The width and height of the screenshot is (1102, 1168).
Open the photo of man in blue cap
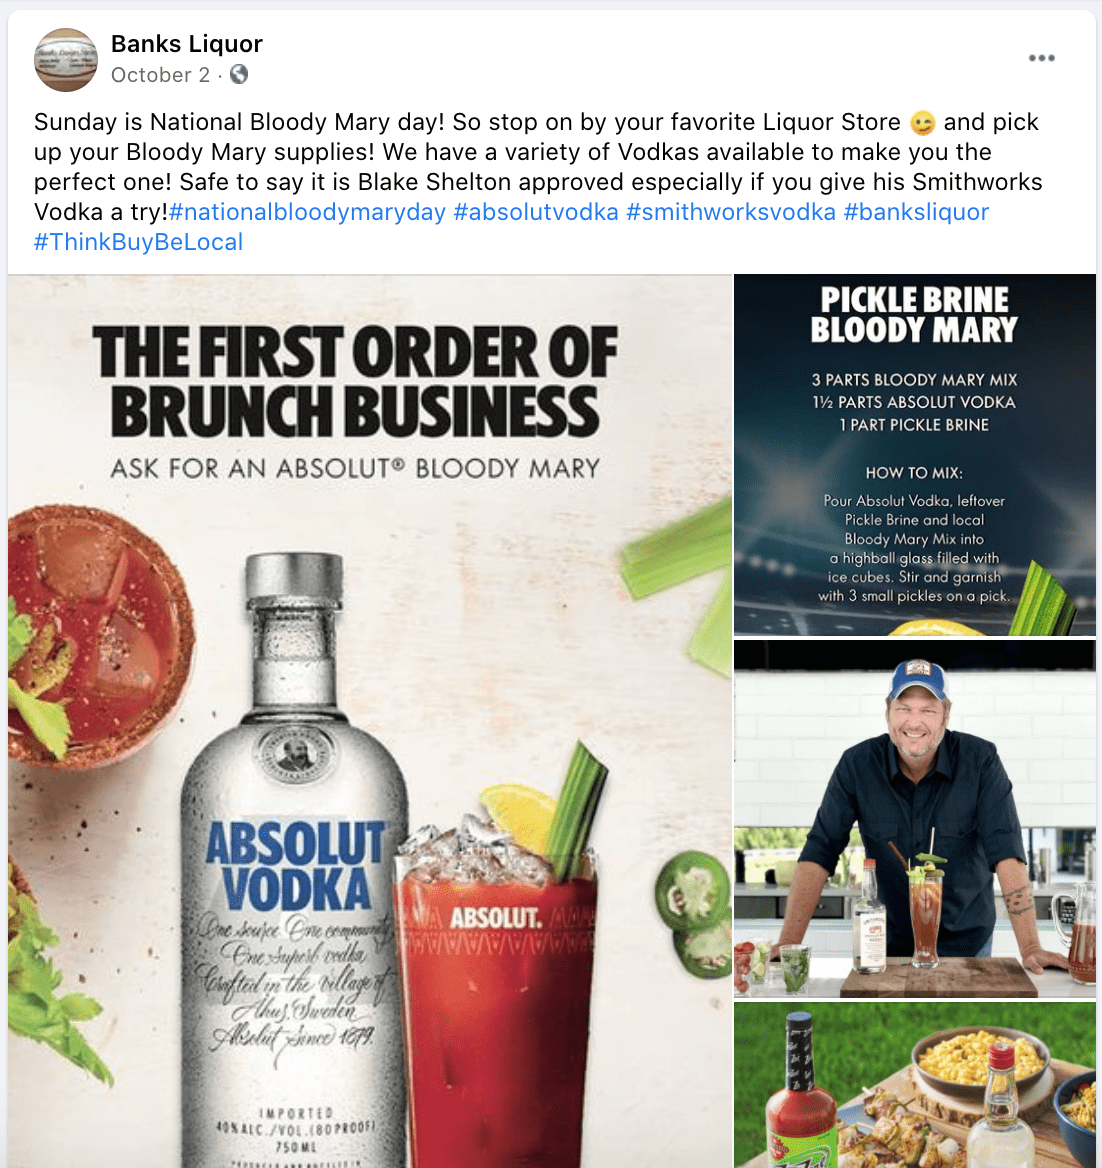[x=914, y=819]
